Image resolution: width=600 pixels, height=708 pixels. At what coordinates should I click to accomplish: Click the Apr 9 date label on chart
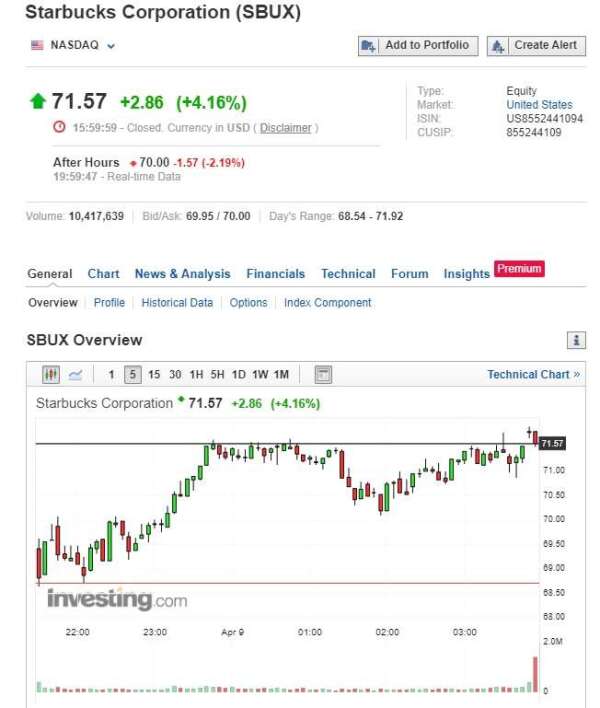(233, 632)
